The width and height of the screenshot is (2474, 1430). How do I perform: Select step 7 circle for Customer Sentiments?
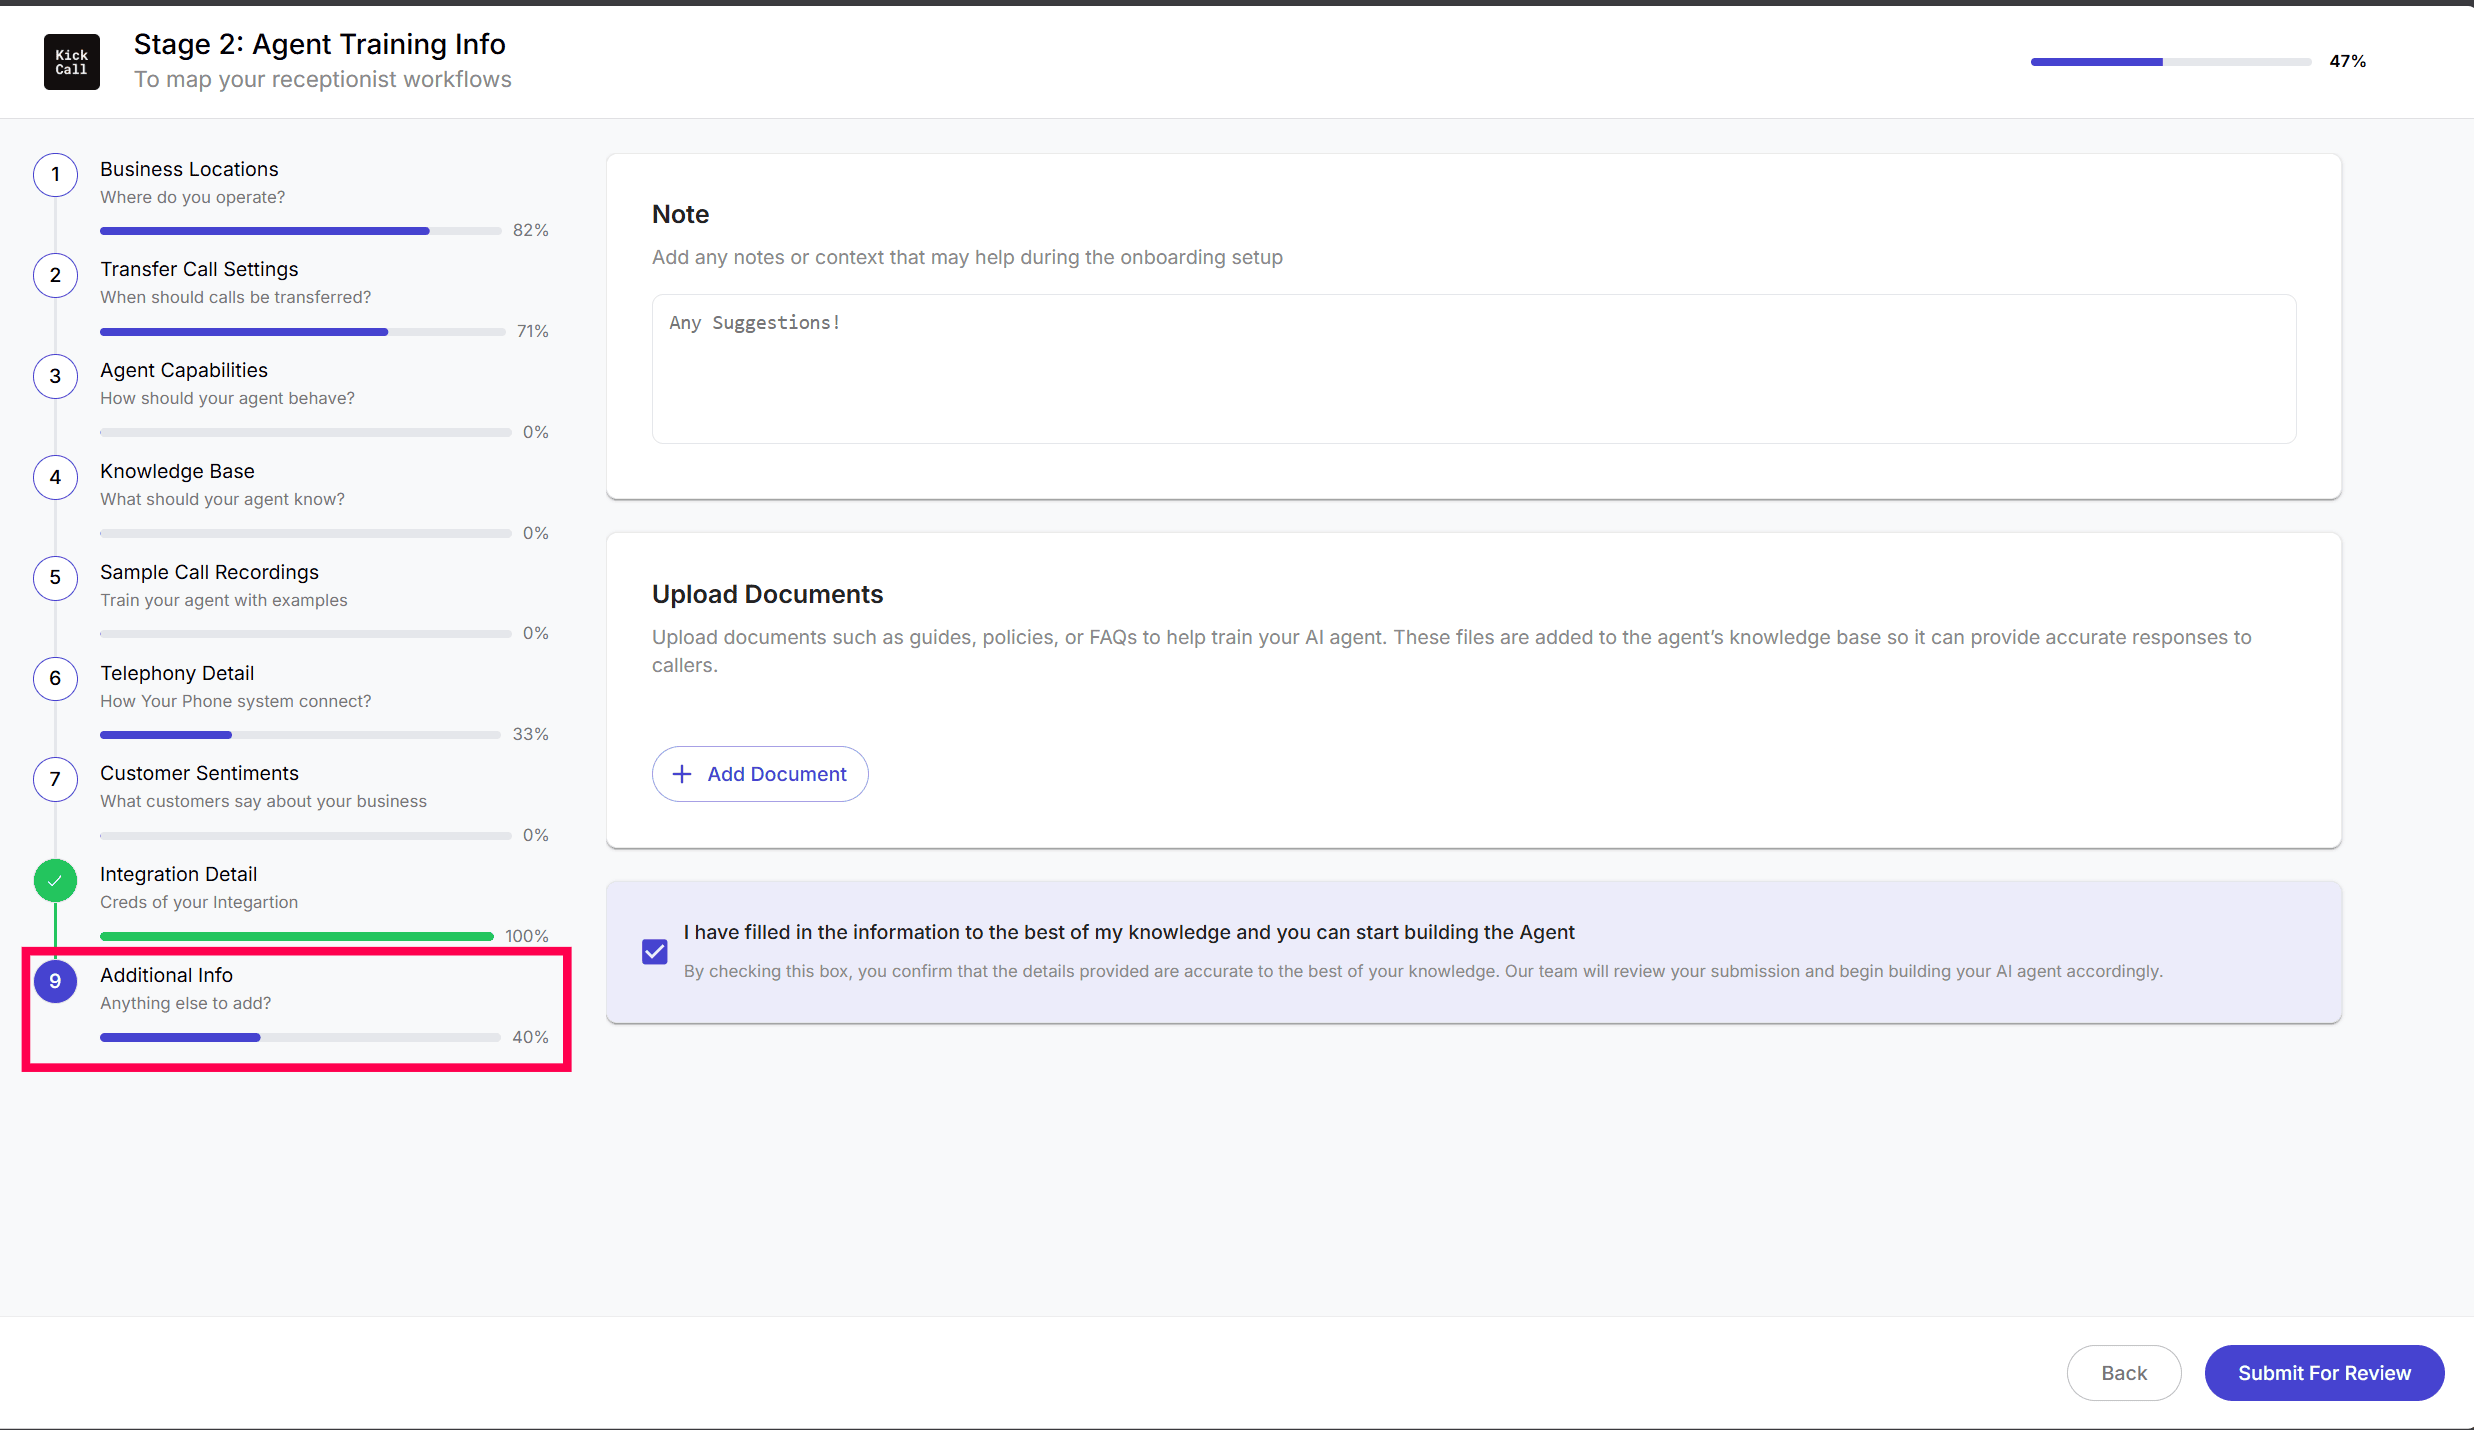(x=56, y=779)
